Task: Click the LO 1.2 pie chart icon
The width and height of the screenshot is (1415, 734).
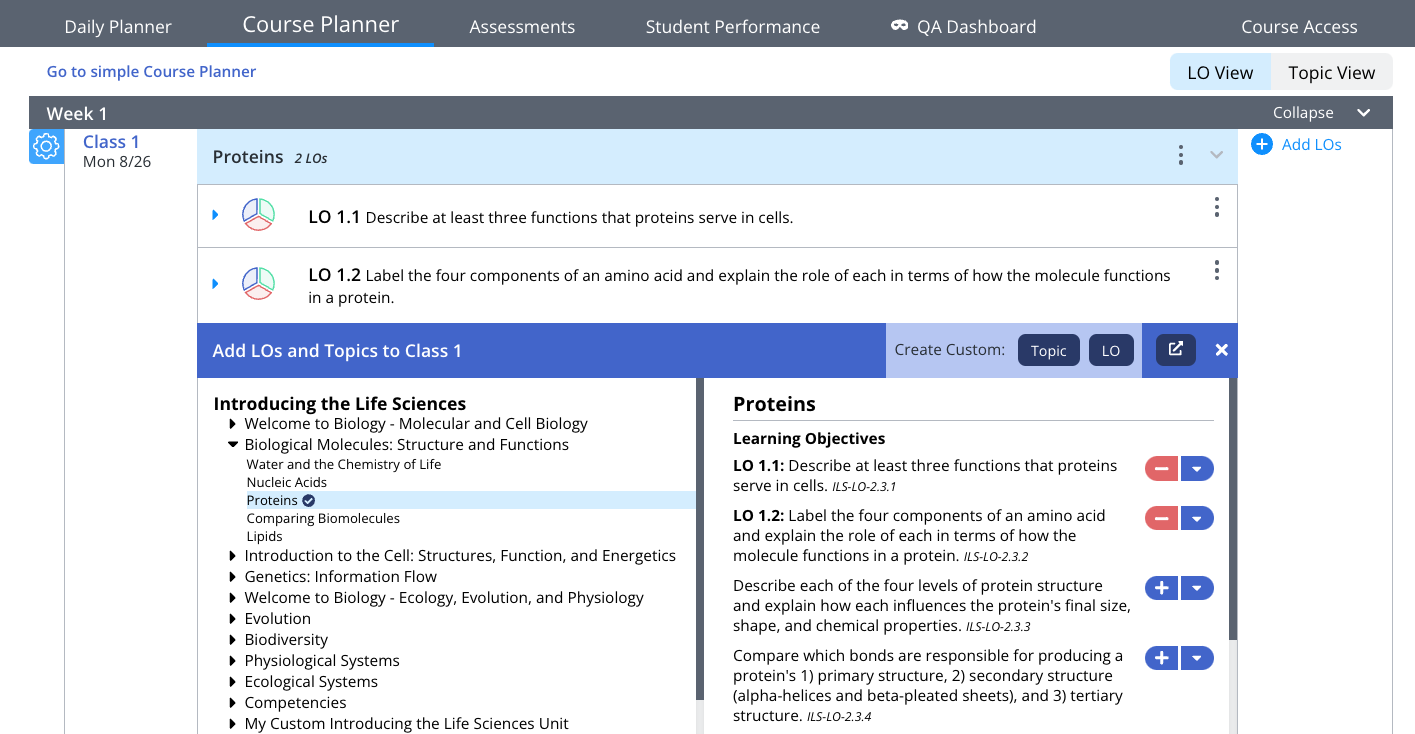Action: [x=258, y=284]
